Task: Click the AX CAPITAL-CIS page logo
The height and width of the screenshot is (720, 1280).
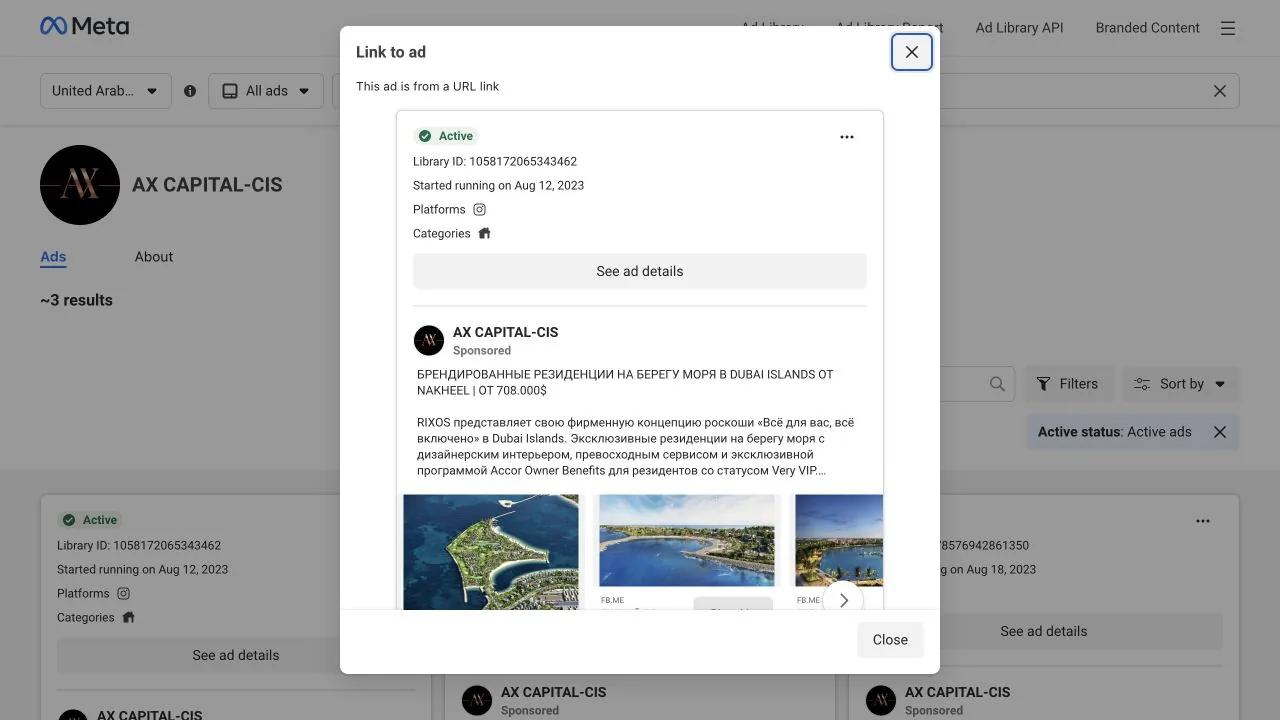Action: tap(80, 185)
